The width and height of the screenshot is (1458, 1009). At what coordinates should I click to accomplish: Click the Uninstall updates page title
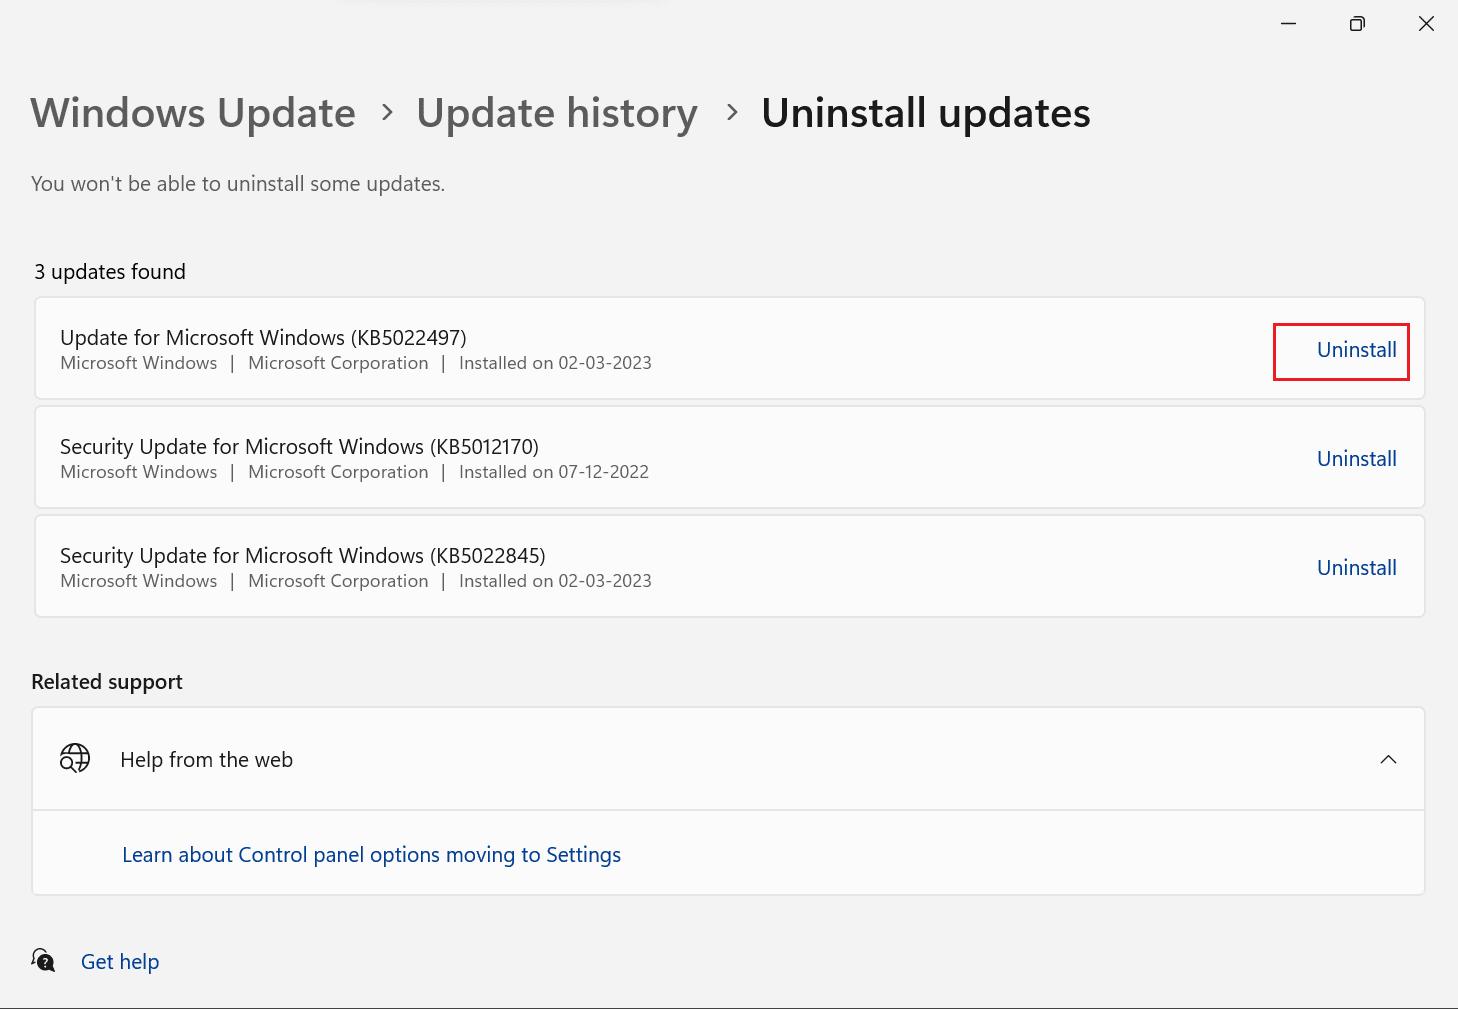point(926,114)
